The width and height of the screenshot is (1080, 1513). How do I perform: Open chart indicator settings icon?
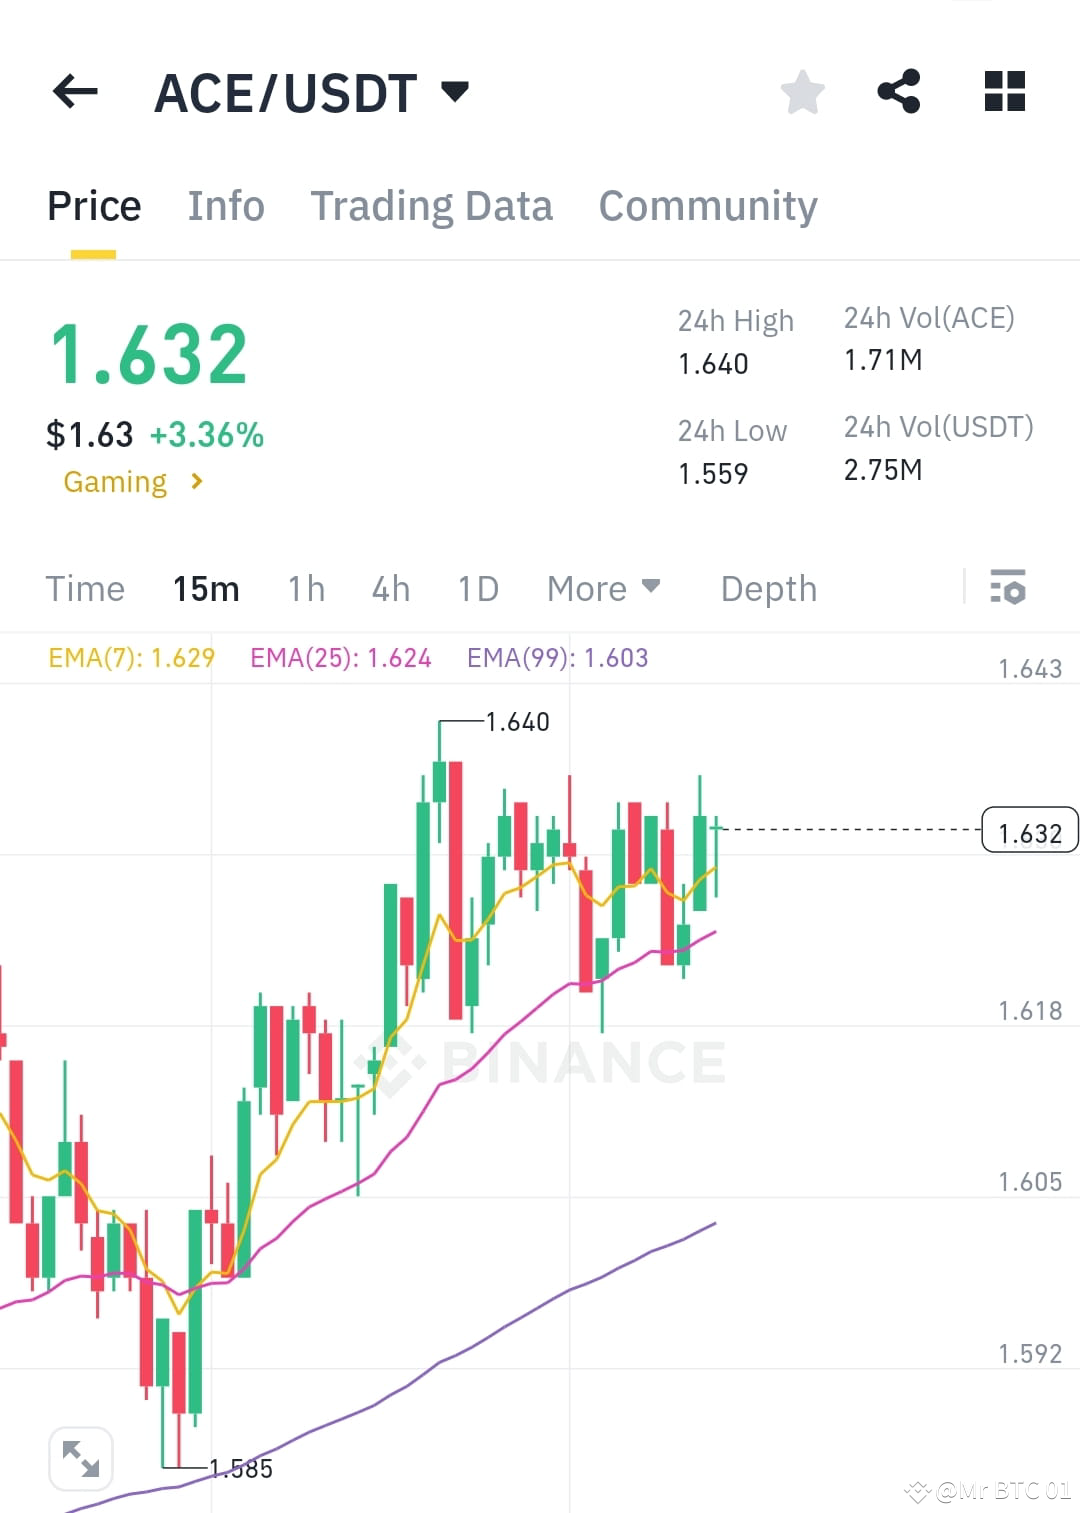click(1009, 589)
